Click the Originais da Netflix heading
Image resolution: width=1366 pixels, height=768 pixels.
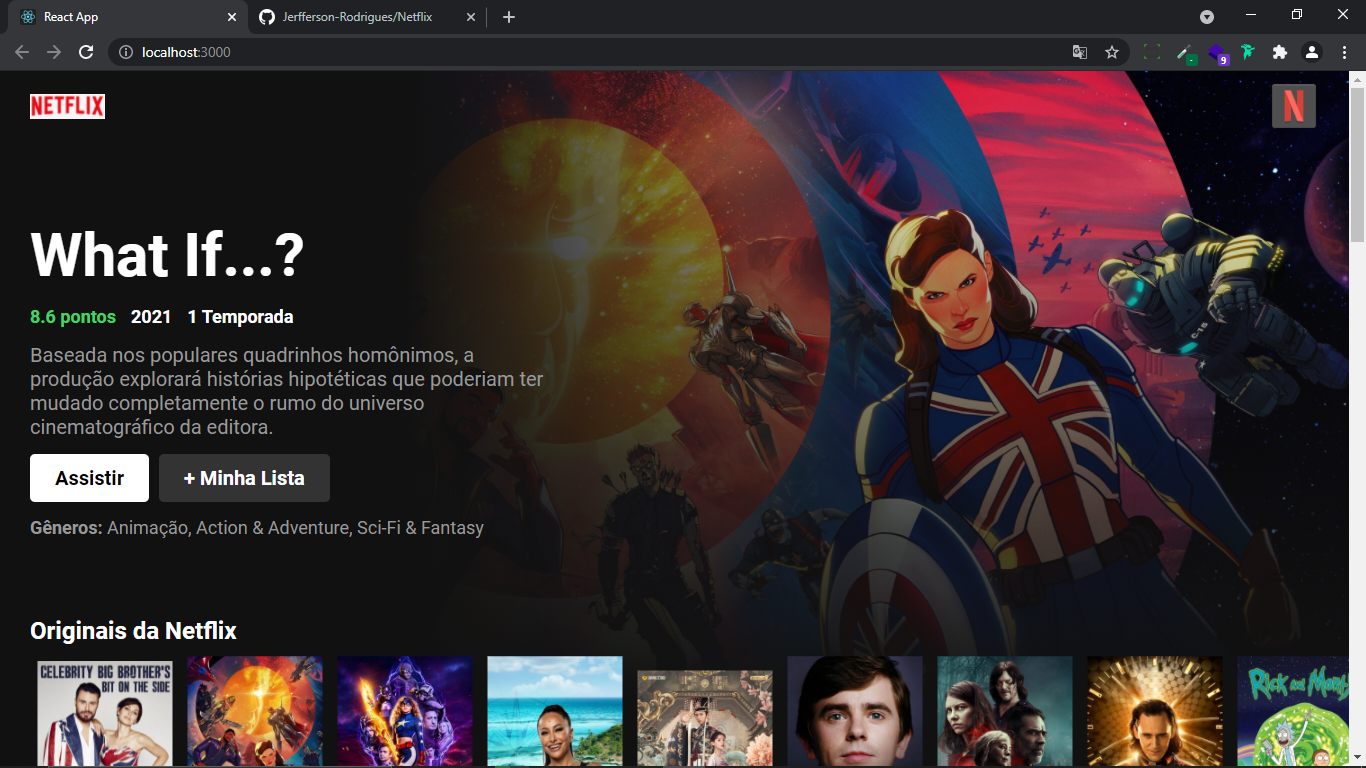(133, 631)
